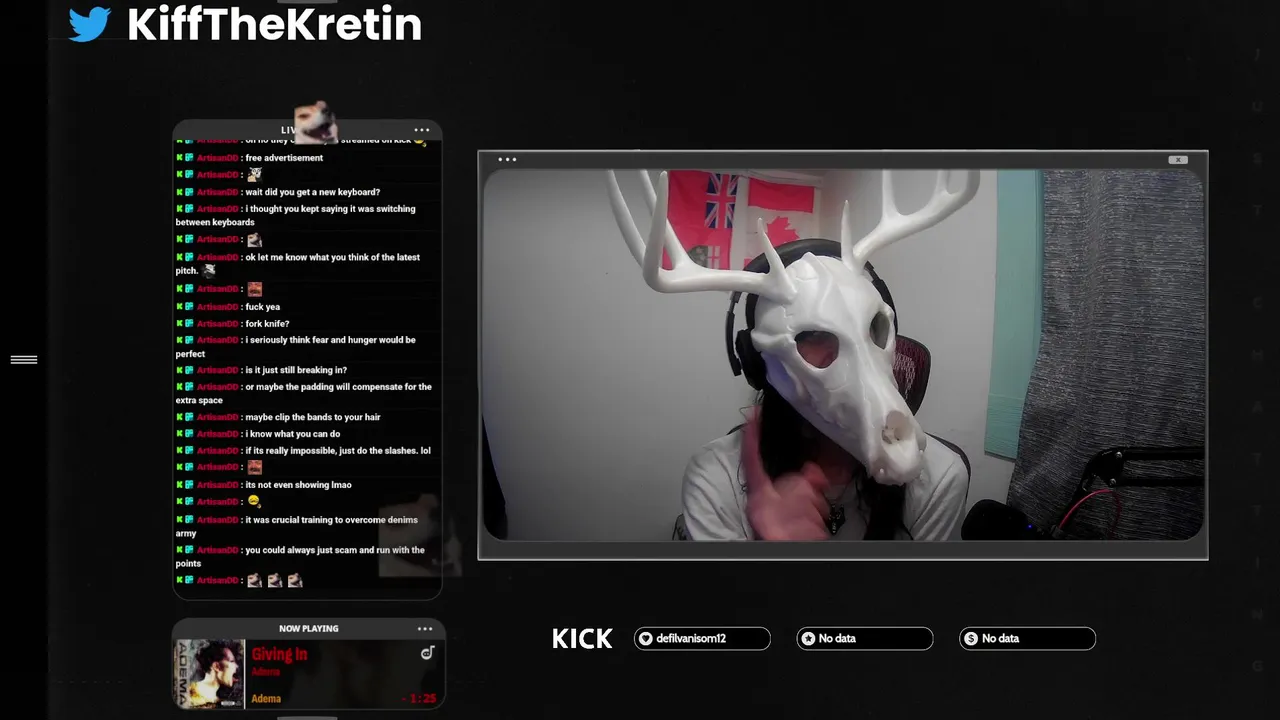Click 'is it just still breaking in?' message

[296, 370]
